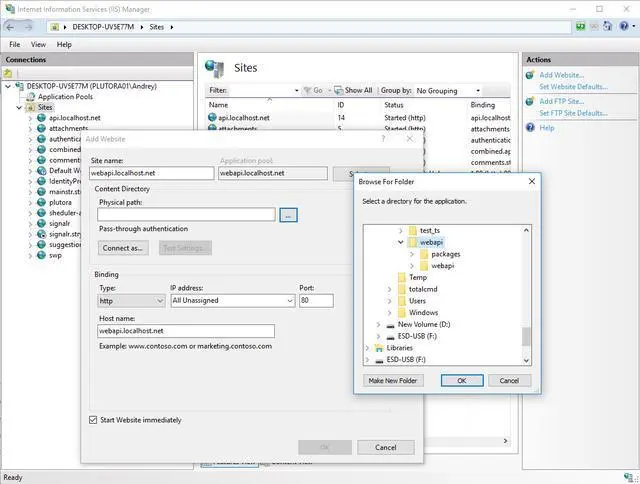Toggle Start Website immediately checkbox
Screen dimensions: 640x484
pyautogui.click(x=94, y=419)
